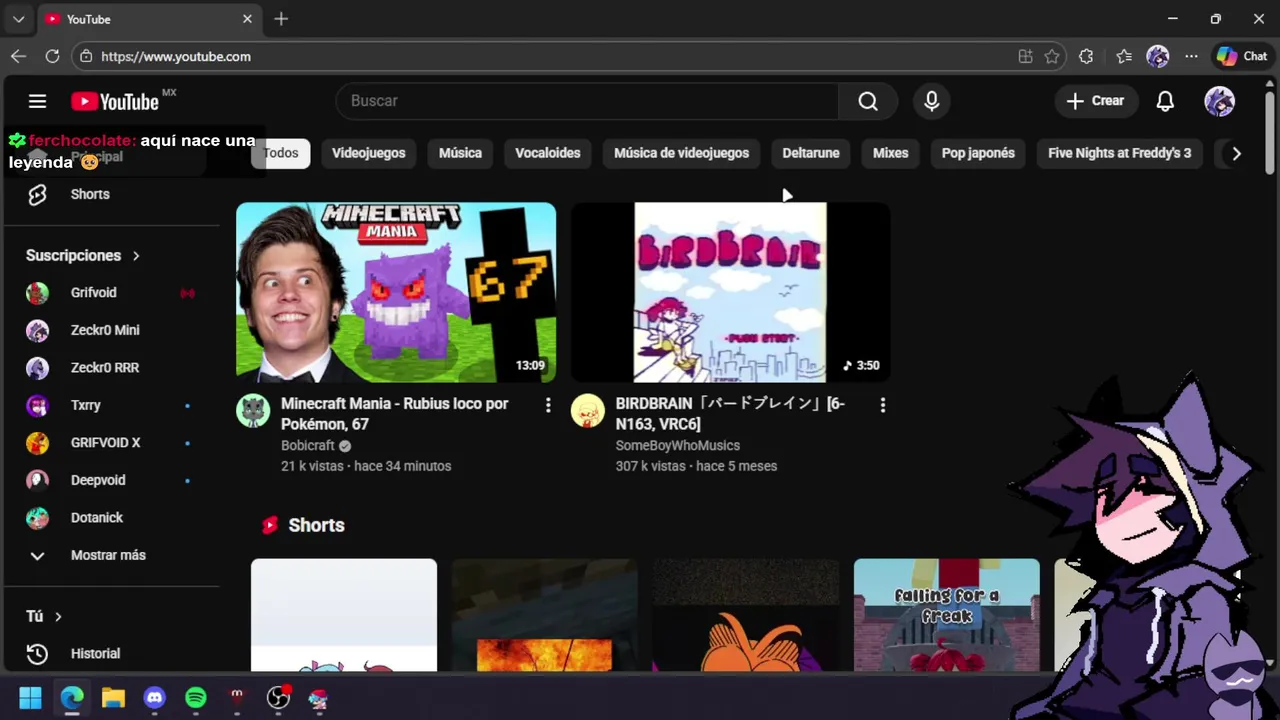Select the Vocaloides filter chip
The height and width of the screenshot is (720, 1280).
[x=548, y=153]
